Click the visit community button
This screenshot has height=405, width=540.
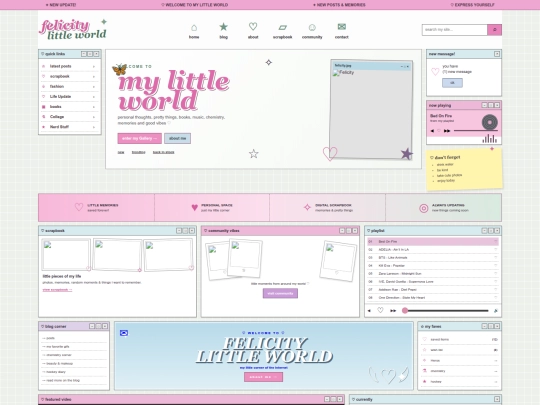pyautogui.click(x=280, y=293)
